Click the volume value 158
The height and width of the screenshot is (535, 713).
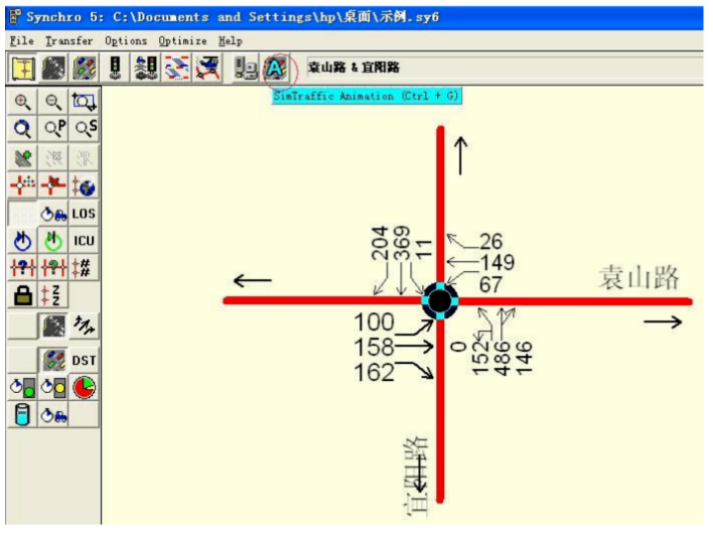click(x=374, y=347)
